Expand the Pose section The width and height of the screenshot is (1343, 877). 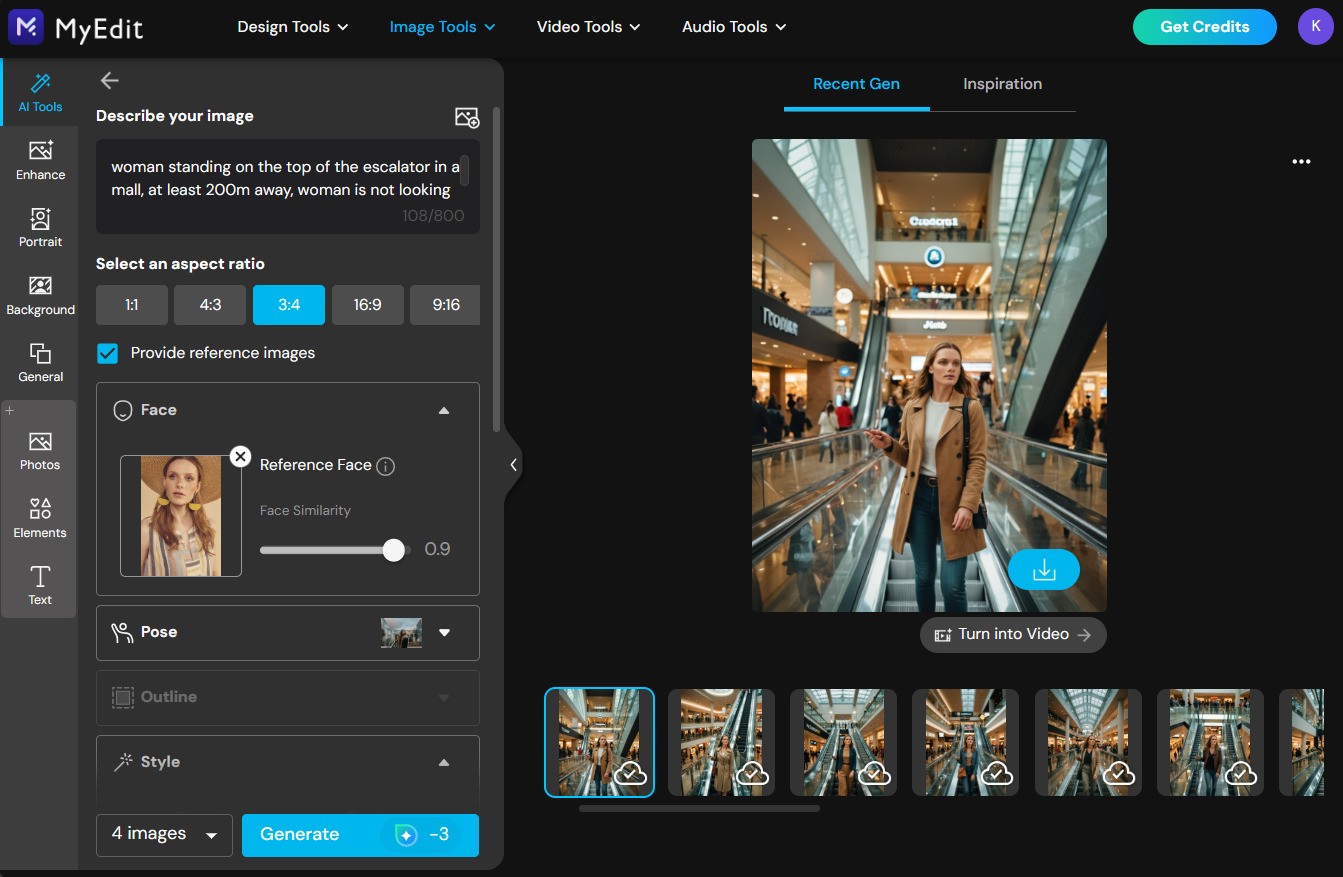pyautogui.click(x=444, y=632)
